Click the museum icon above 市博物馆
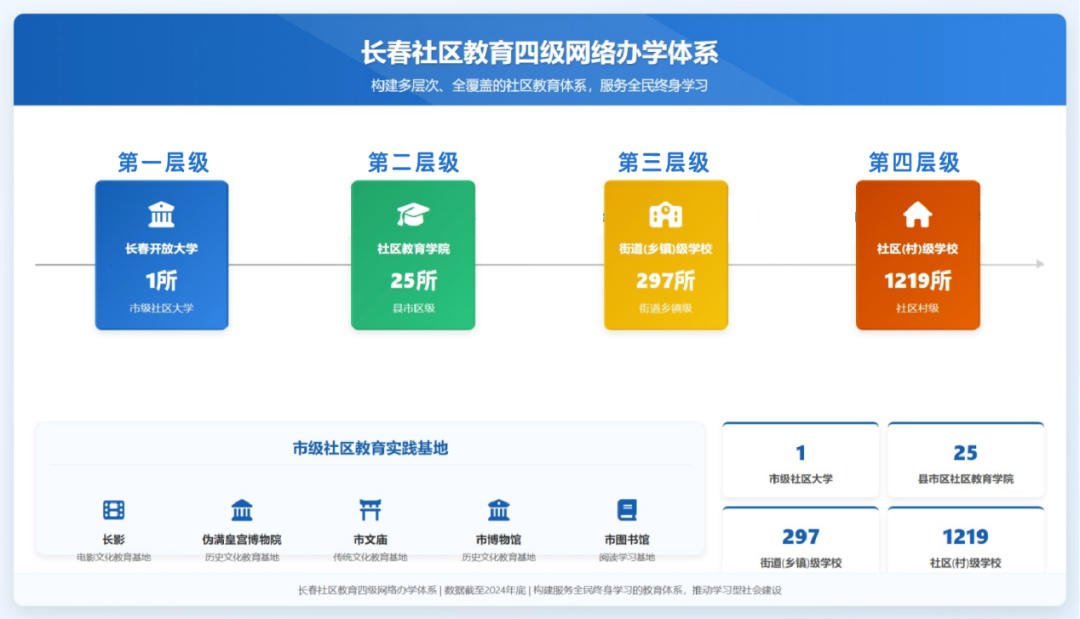 [x=498, y=510]
